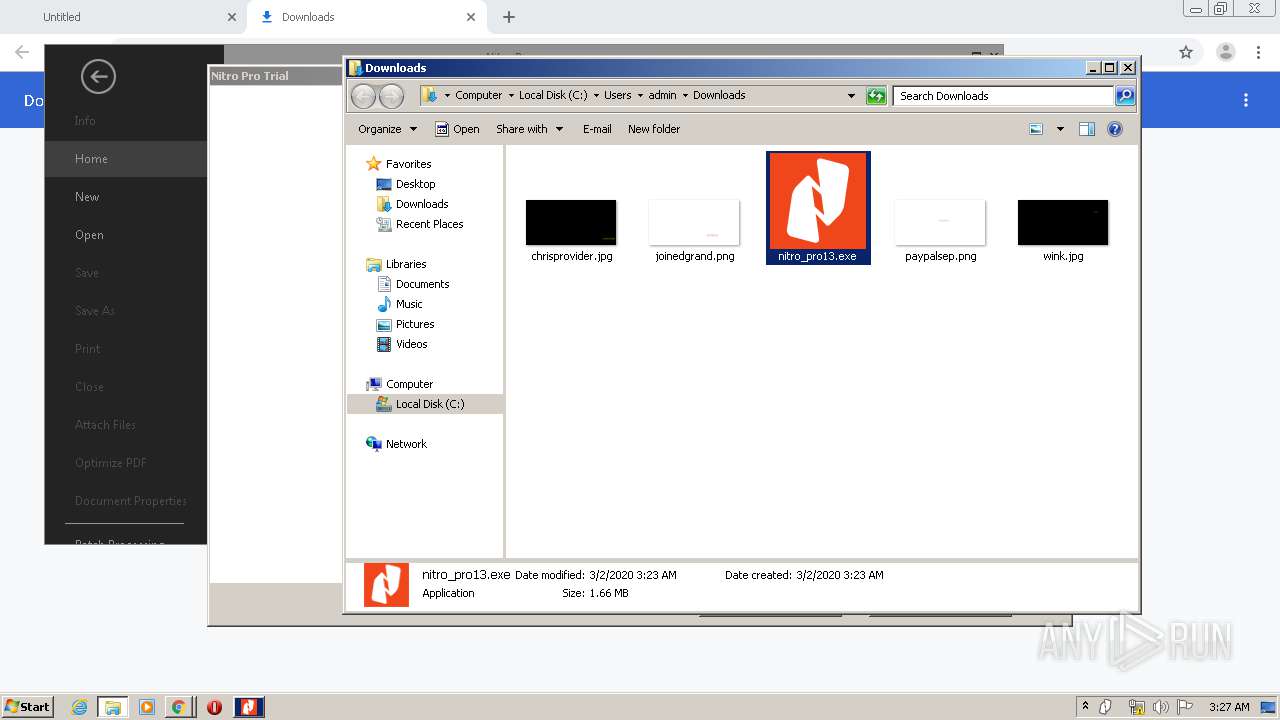Expand Users breadcrumb arrow
Image resolution: width=1280 pixels, height=720 pixels.
pyautogui.click(x=640, y=96)
